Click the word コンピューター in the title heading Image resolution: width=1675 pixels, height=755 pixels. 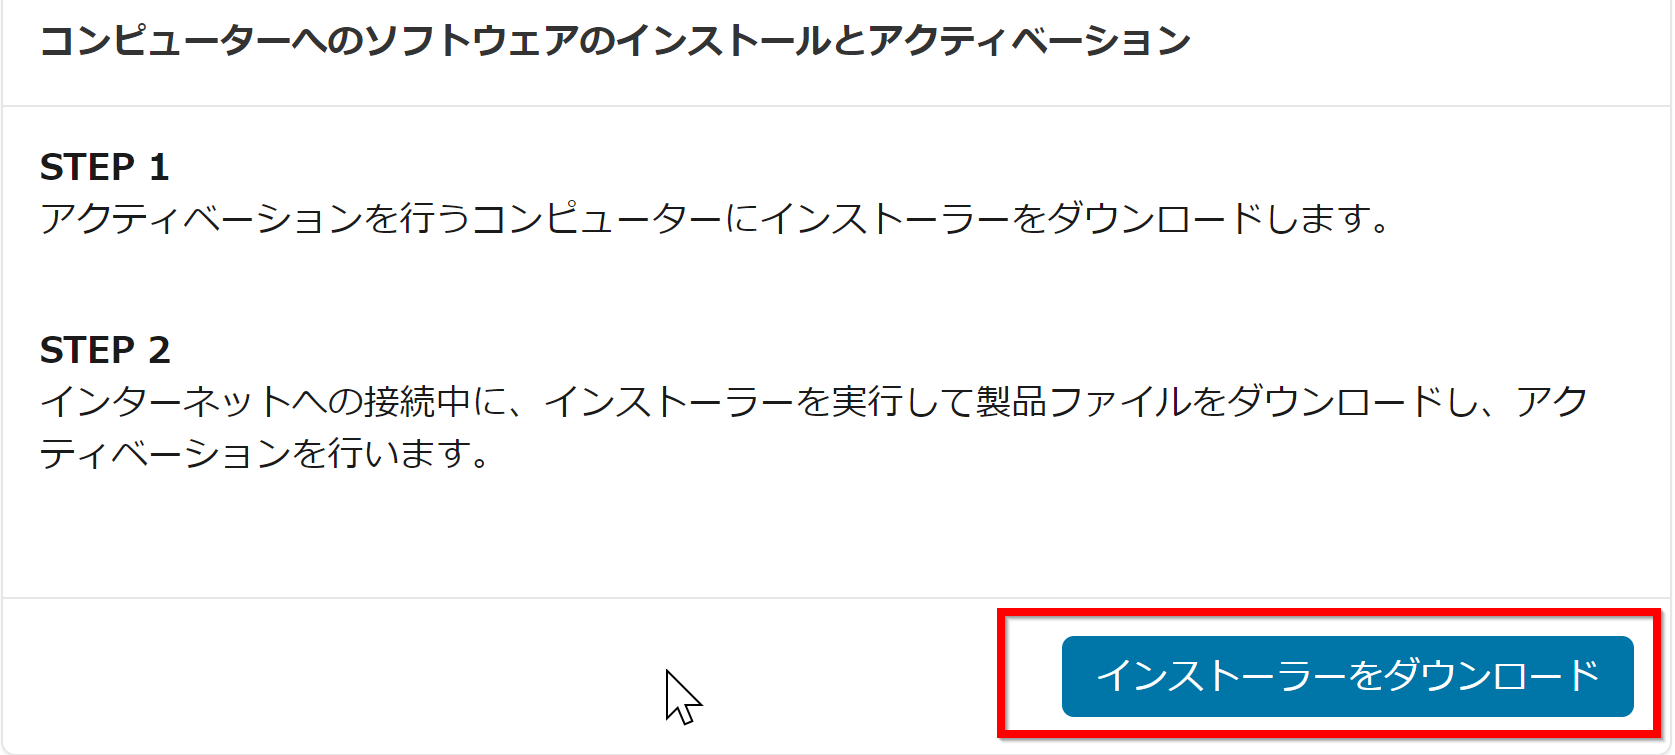click(x=165, y=41)
